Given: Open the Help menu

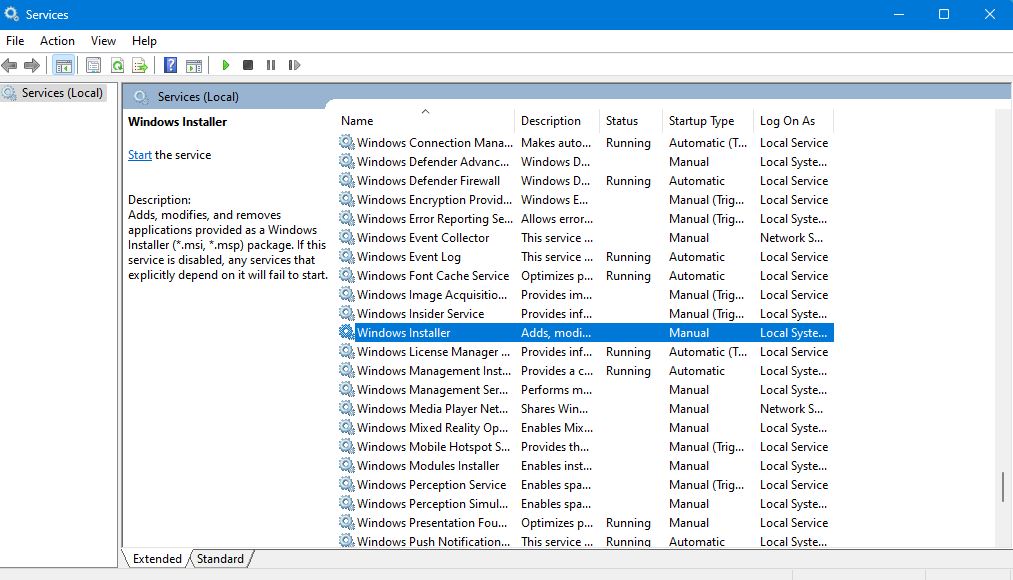Looking at the screenshot, I should point(144,41).
